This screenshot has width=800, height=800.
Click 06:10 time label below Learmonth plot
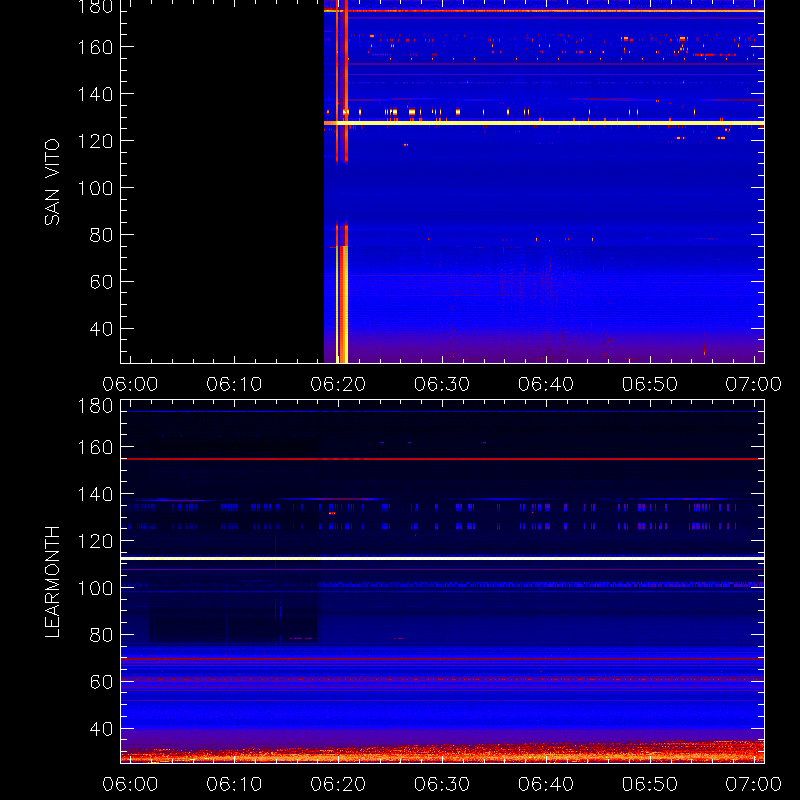tap(234, 784)
